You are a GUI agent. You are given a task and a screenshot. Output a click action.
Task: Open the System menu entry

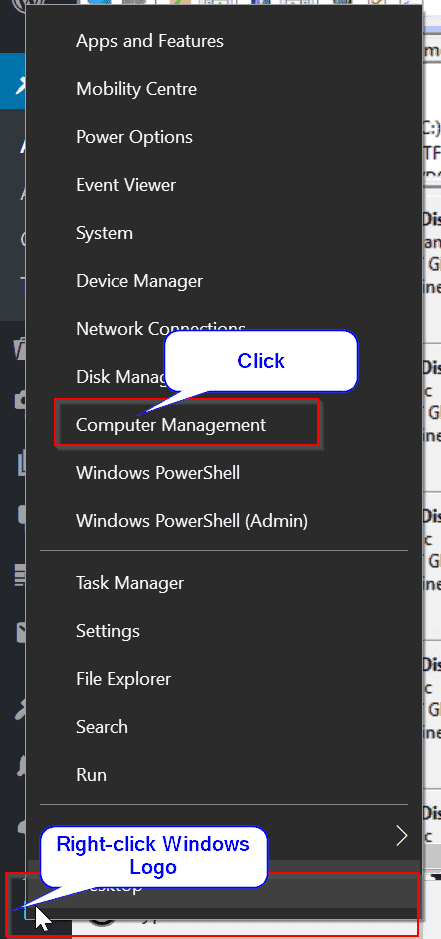[x=104, y=233]
